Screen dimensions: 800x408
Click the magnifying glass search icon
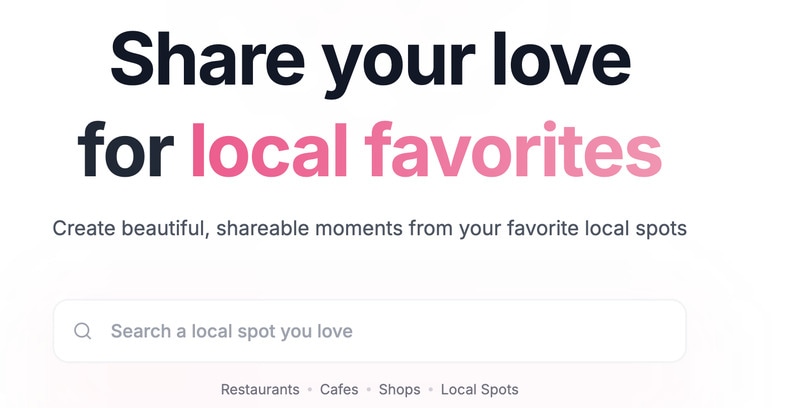click(x=83, y=331)
